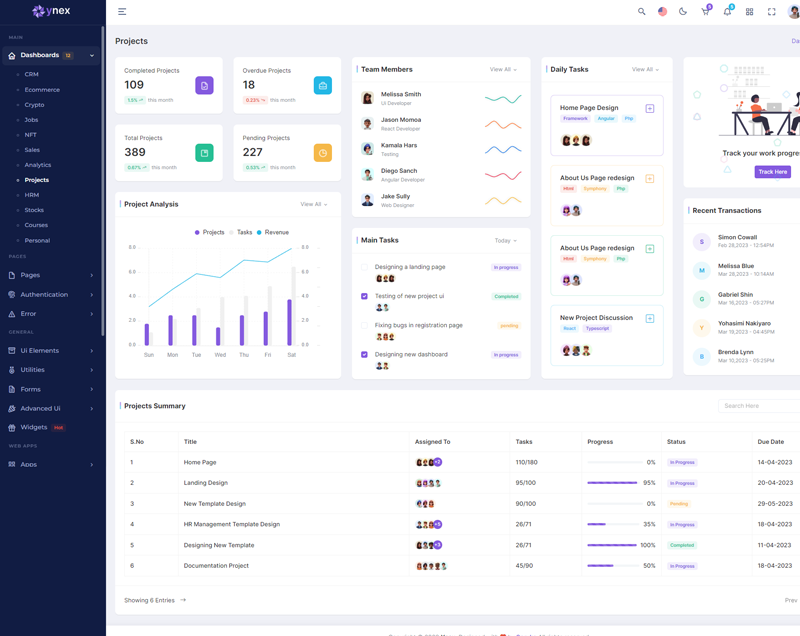Check the 'Designing a landing page' task
The image size is (800, 636).
[x=364, y=267]
